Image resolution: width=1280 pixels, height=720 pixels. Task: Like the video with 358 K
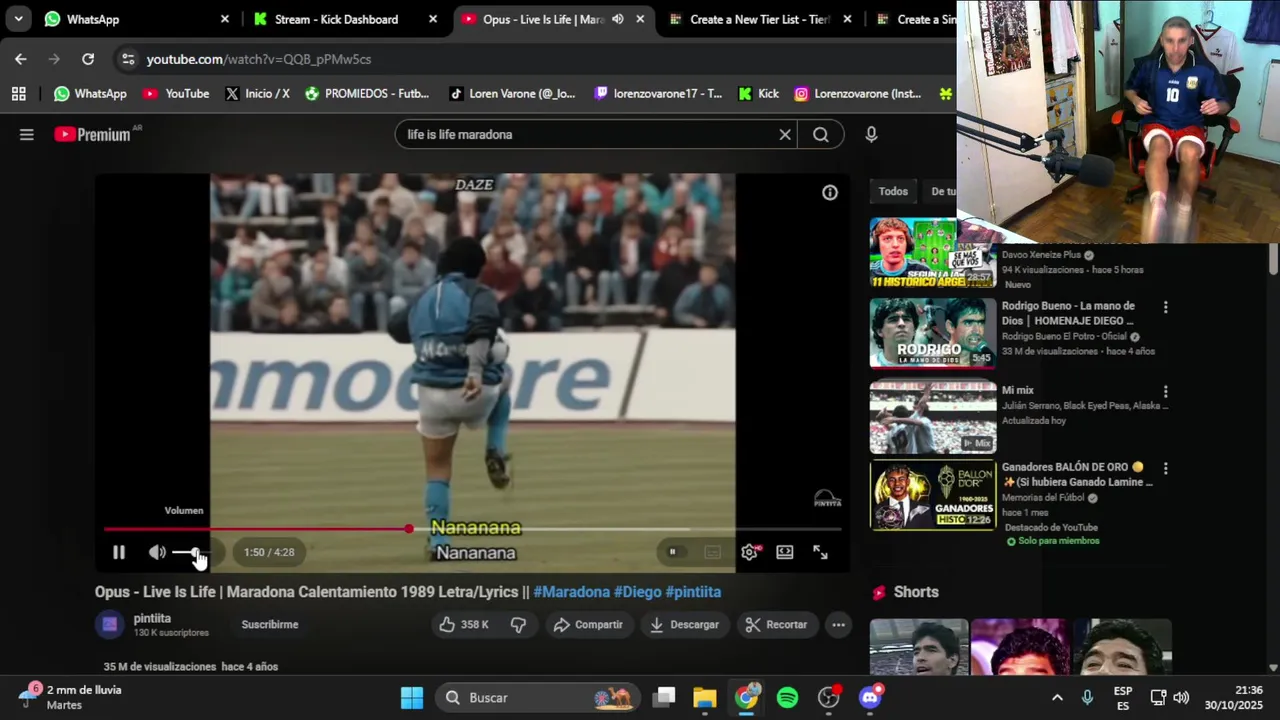464,624
